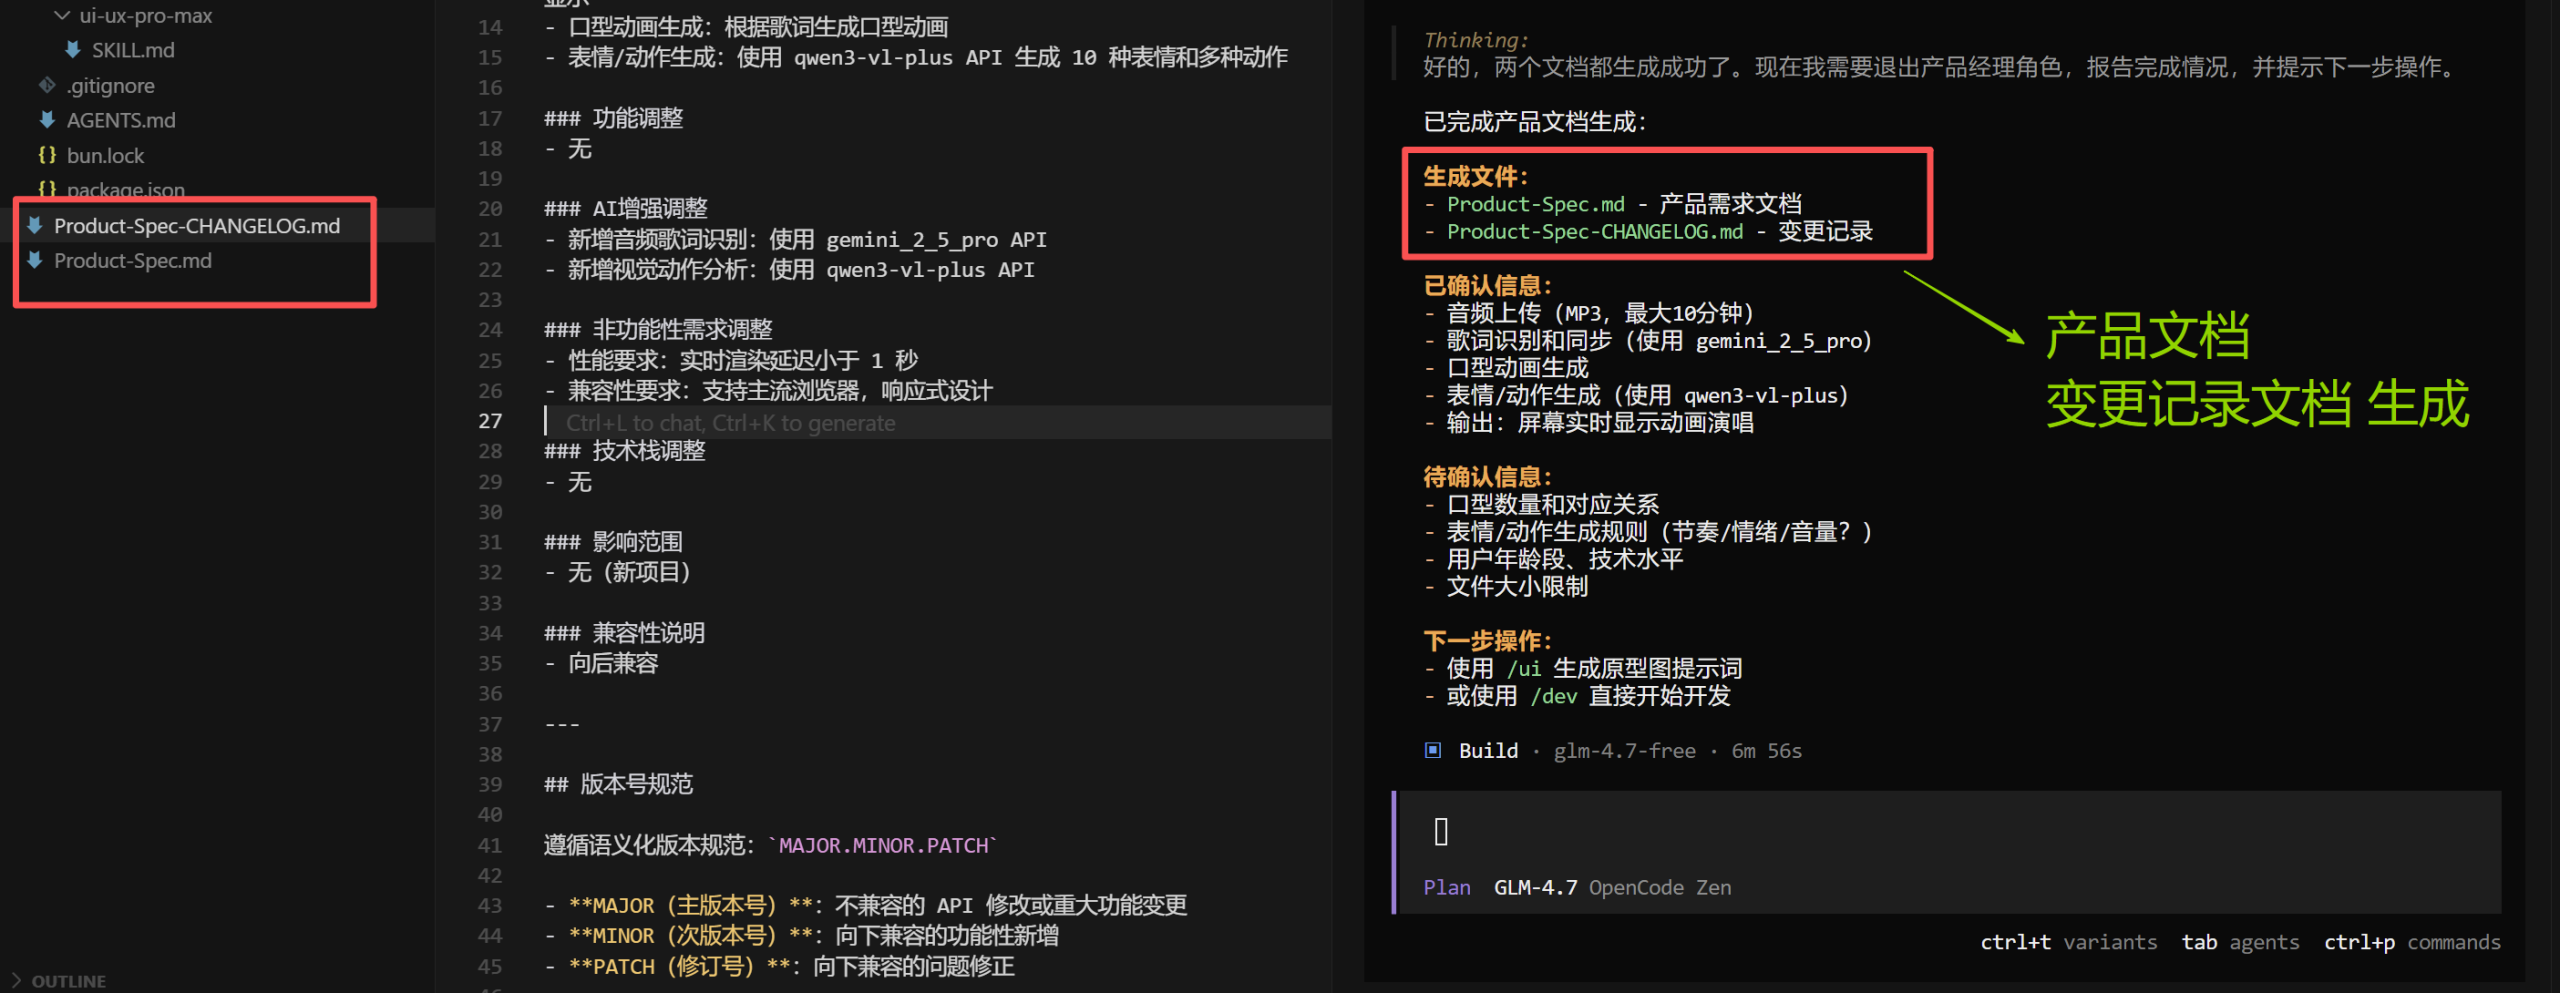Click the Ctrl+L placeholder on line 27
This screenshot has height=993, width=2560.
730,422
